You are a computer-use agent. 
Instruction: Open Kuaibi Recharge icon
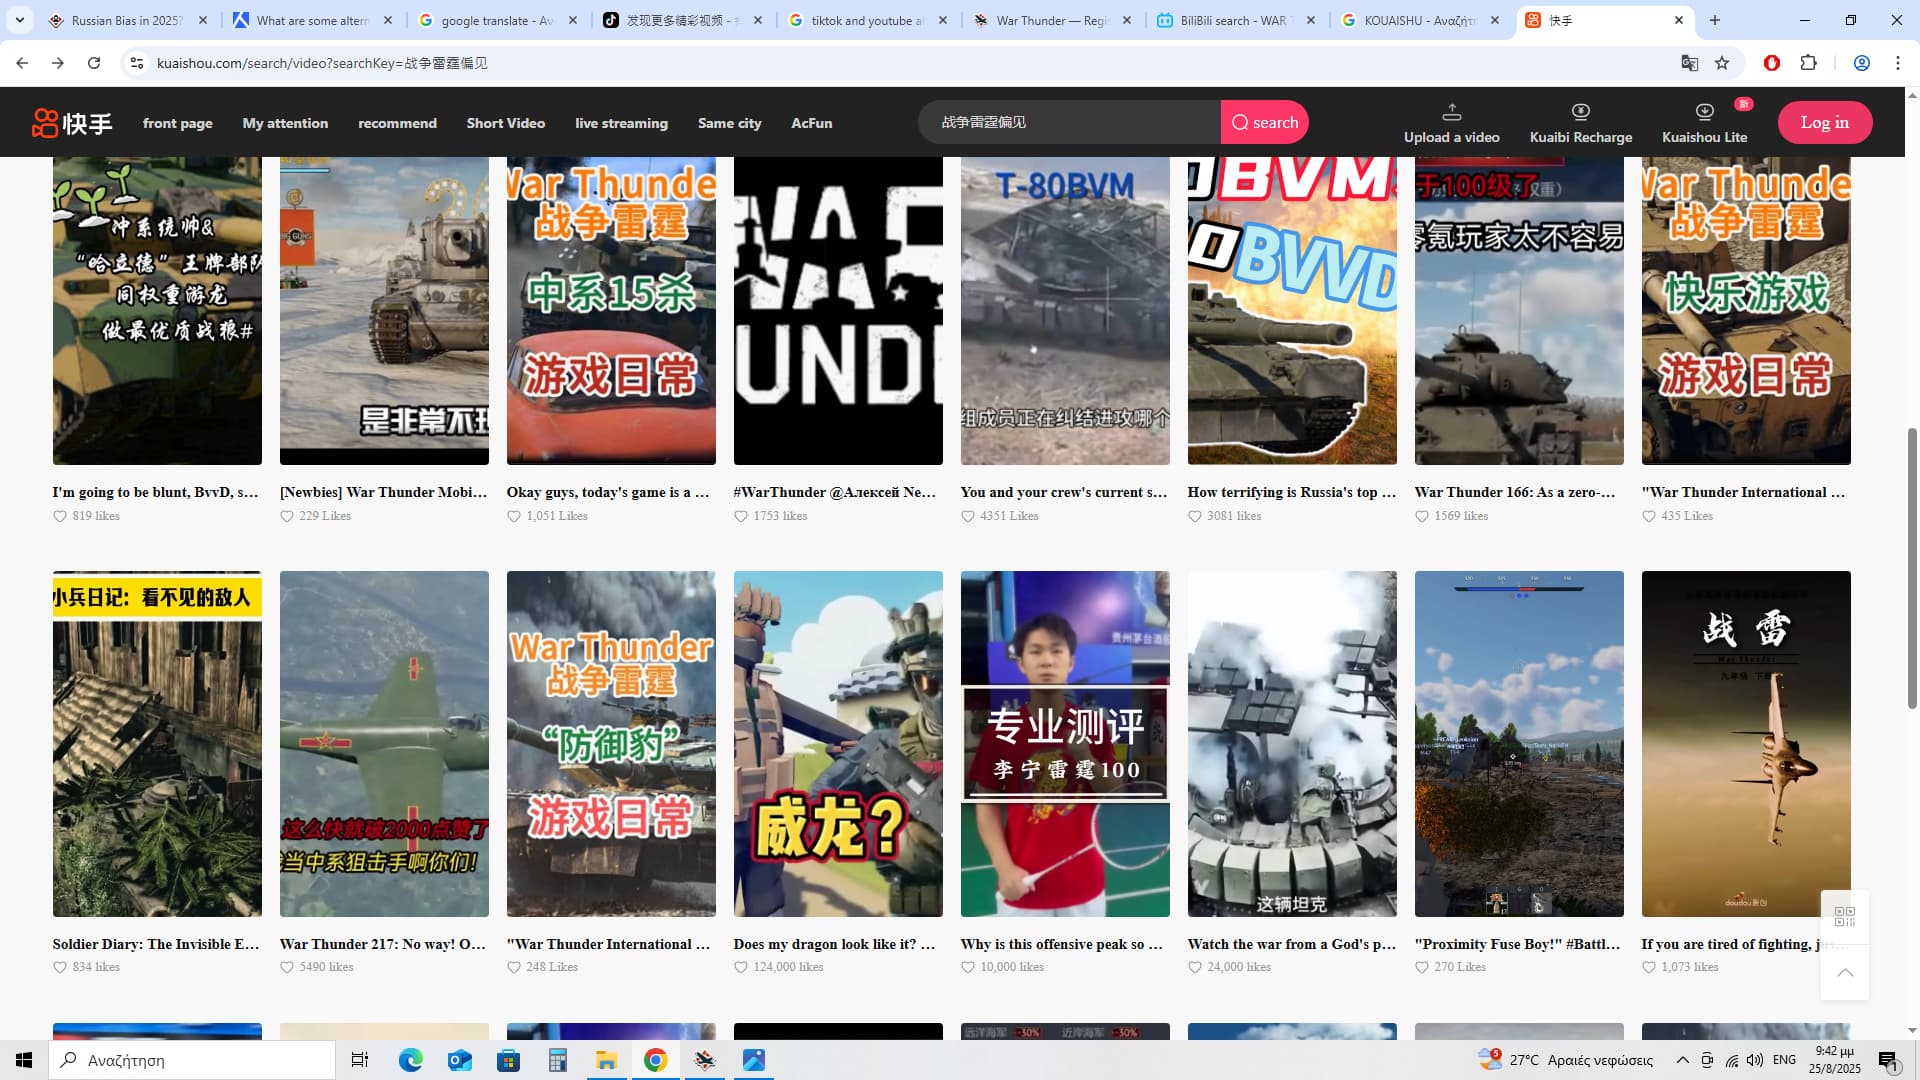click(x=1580, y=111)
